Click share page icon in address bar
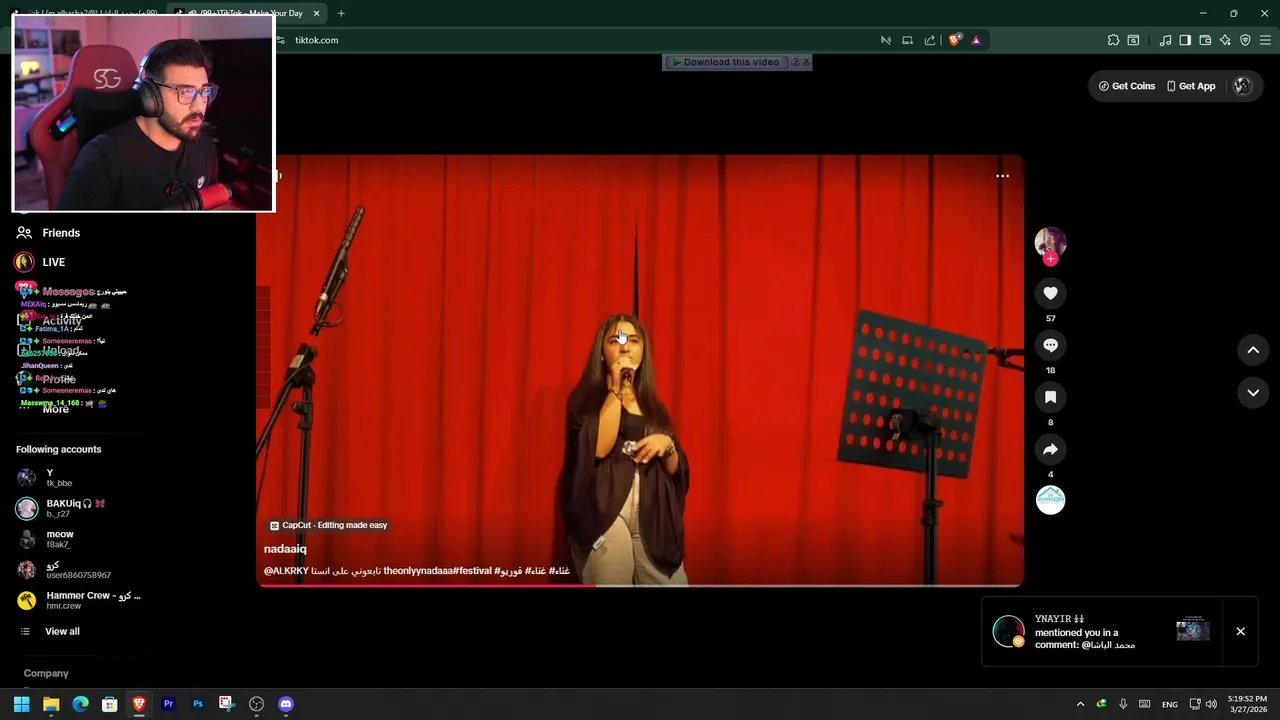The image size is (1280, 720). tap(930, 40)
